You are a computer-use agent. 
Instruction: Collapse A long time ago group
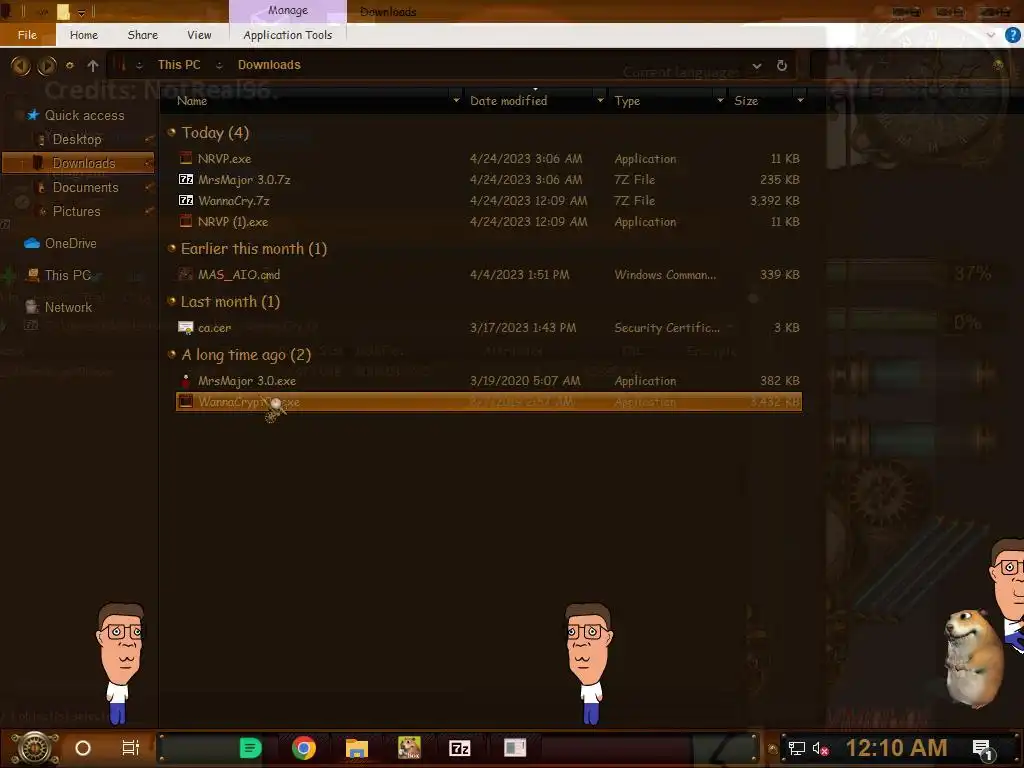pos(172,355)
